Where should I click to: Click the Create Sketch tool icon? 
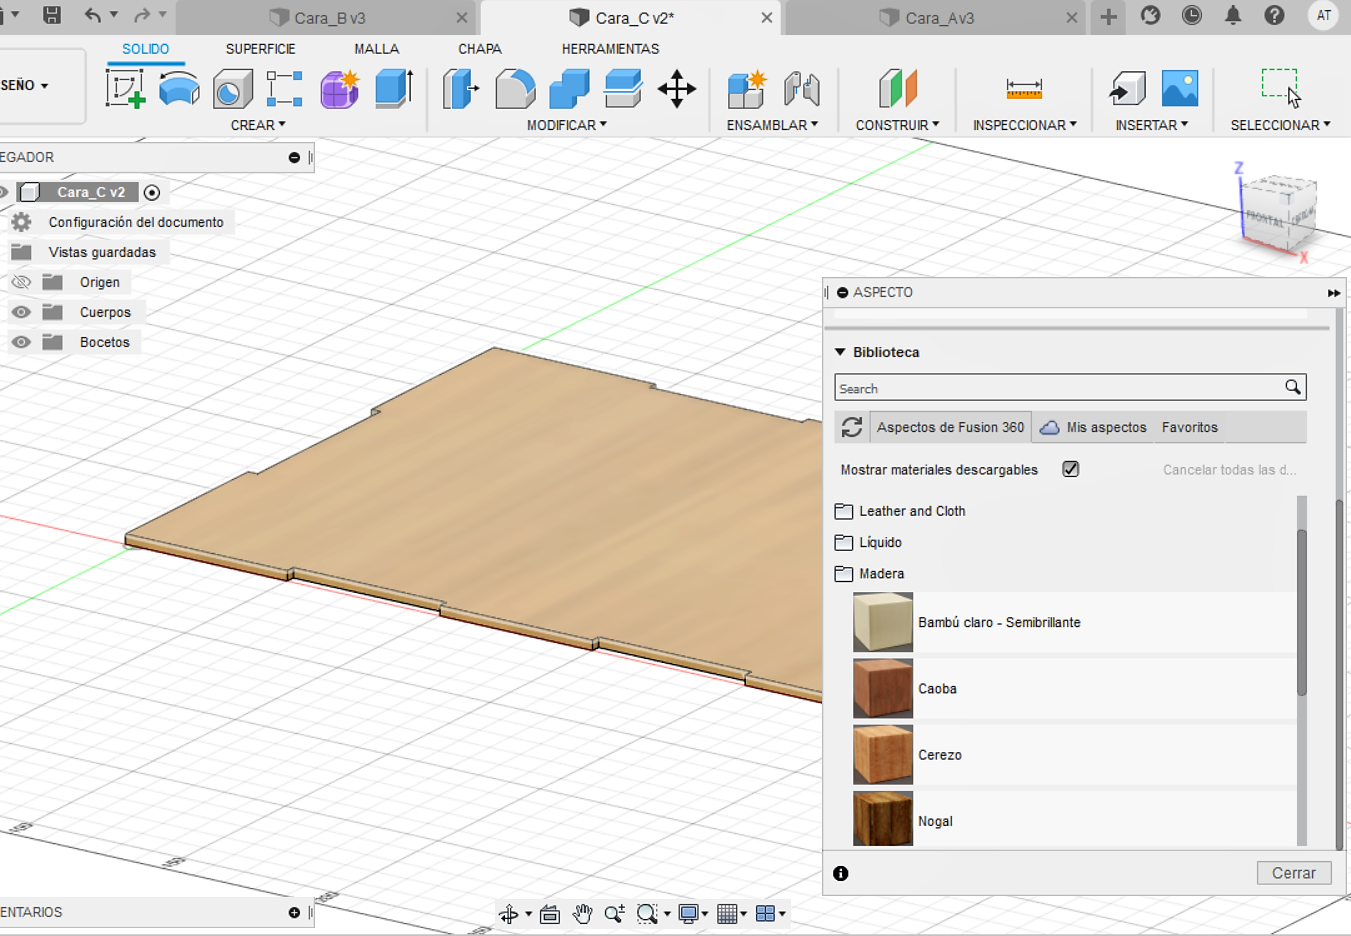(x=126, y=88)
